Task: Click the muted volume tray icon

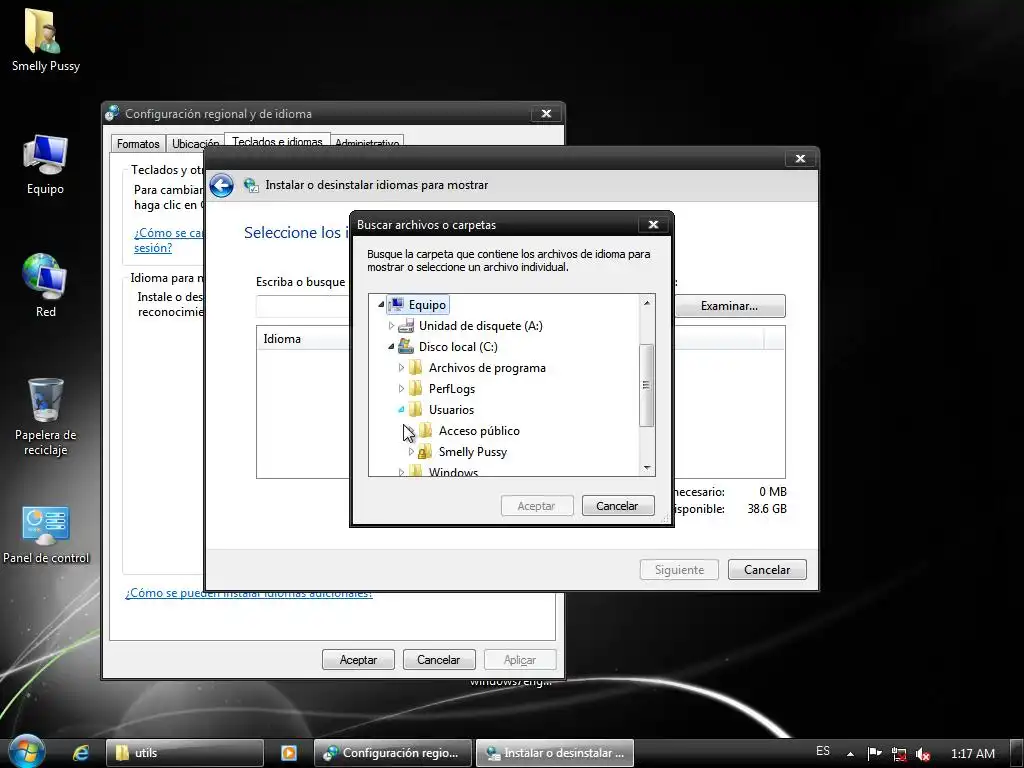Action: click(923, 754)
